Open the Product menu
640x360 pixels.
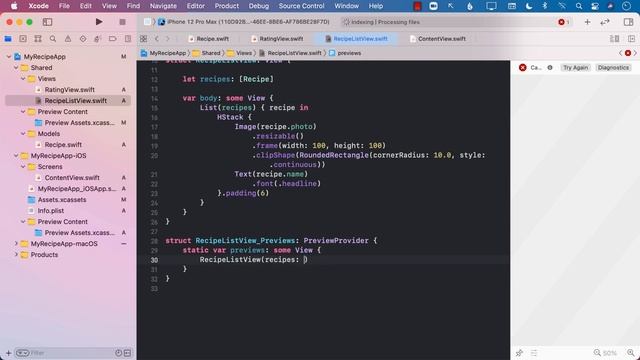pyautogui.click(x=227, y=6)
